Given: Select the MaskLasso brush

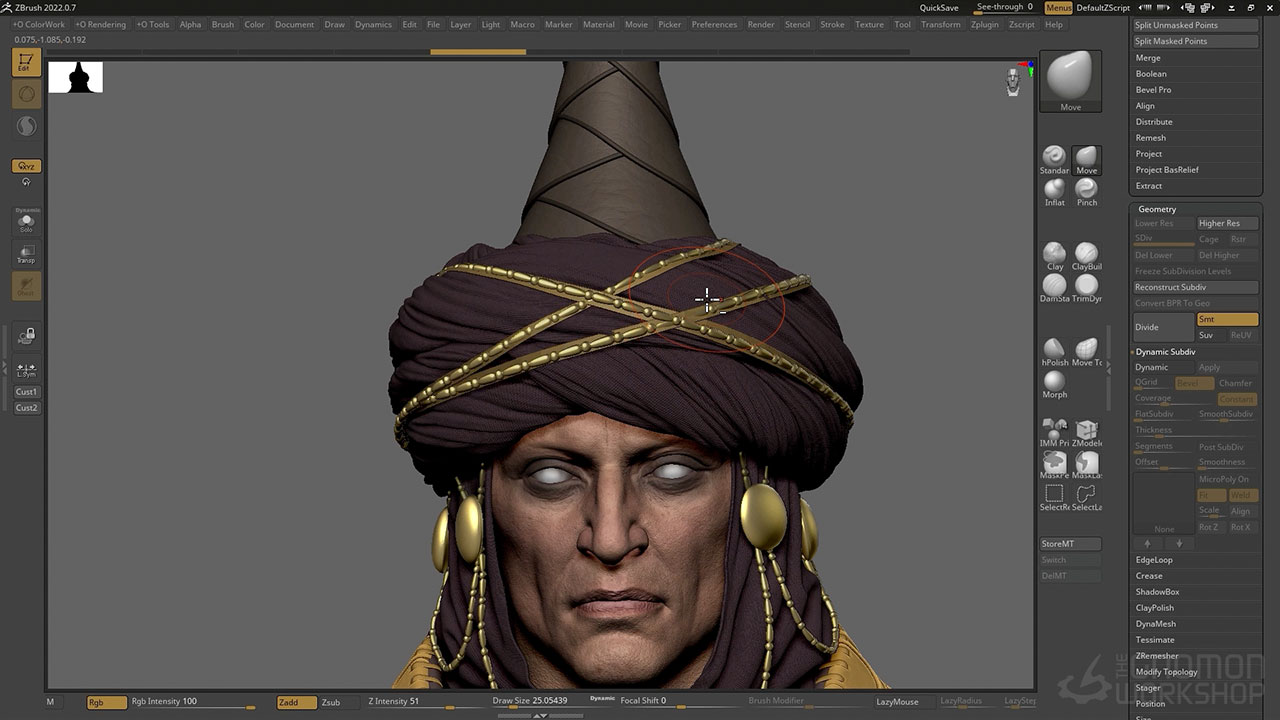Looking at the screenshot, I should [x=1086, y=463].
